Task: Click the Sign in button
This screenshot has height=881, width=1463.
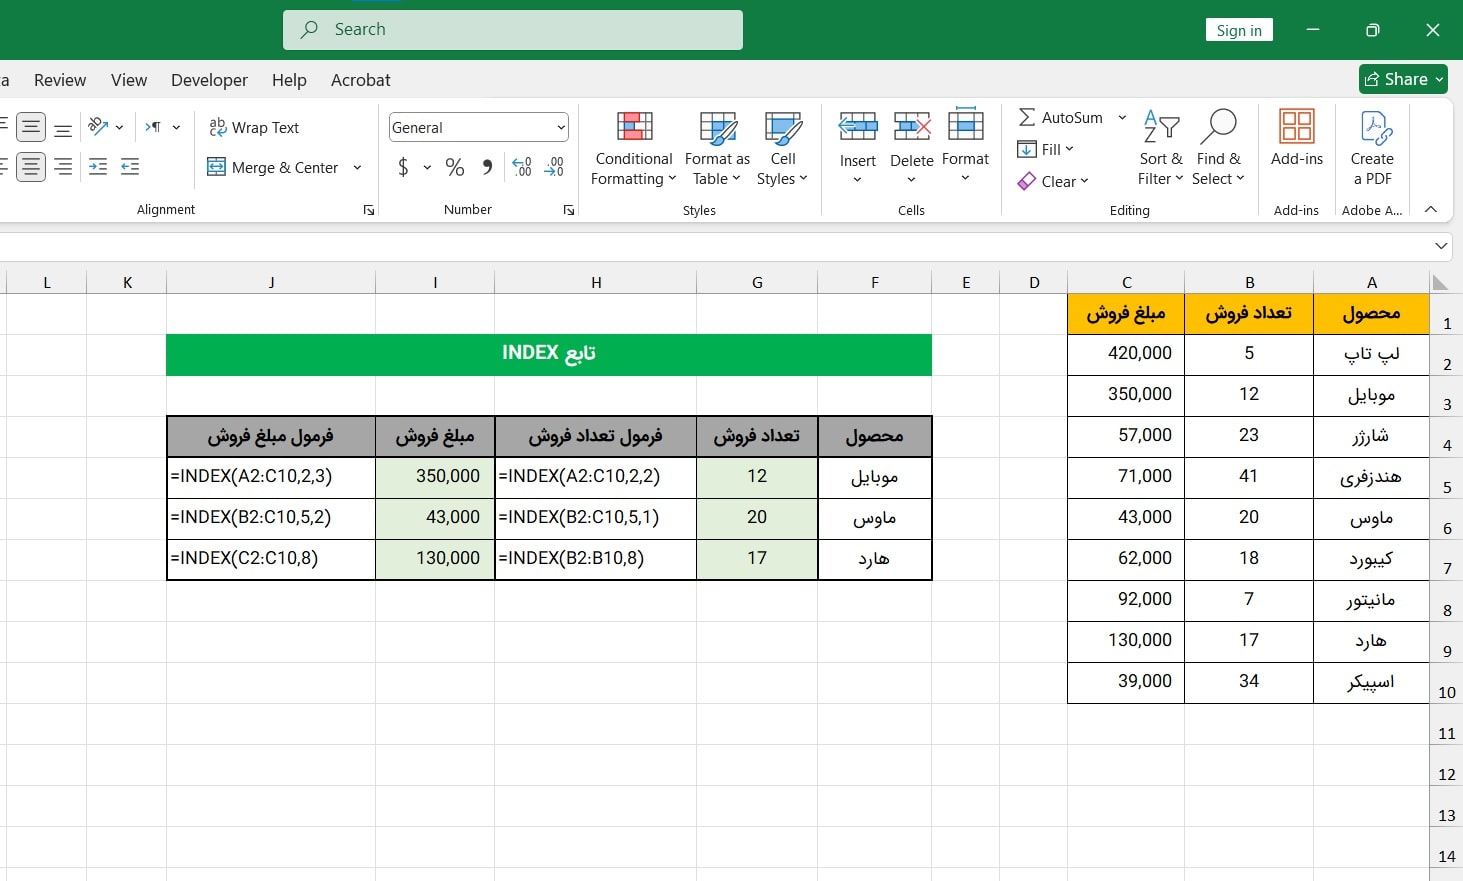Action: [1239, 30]
